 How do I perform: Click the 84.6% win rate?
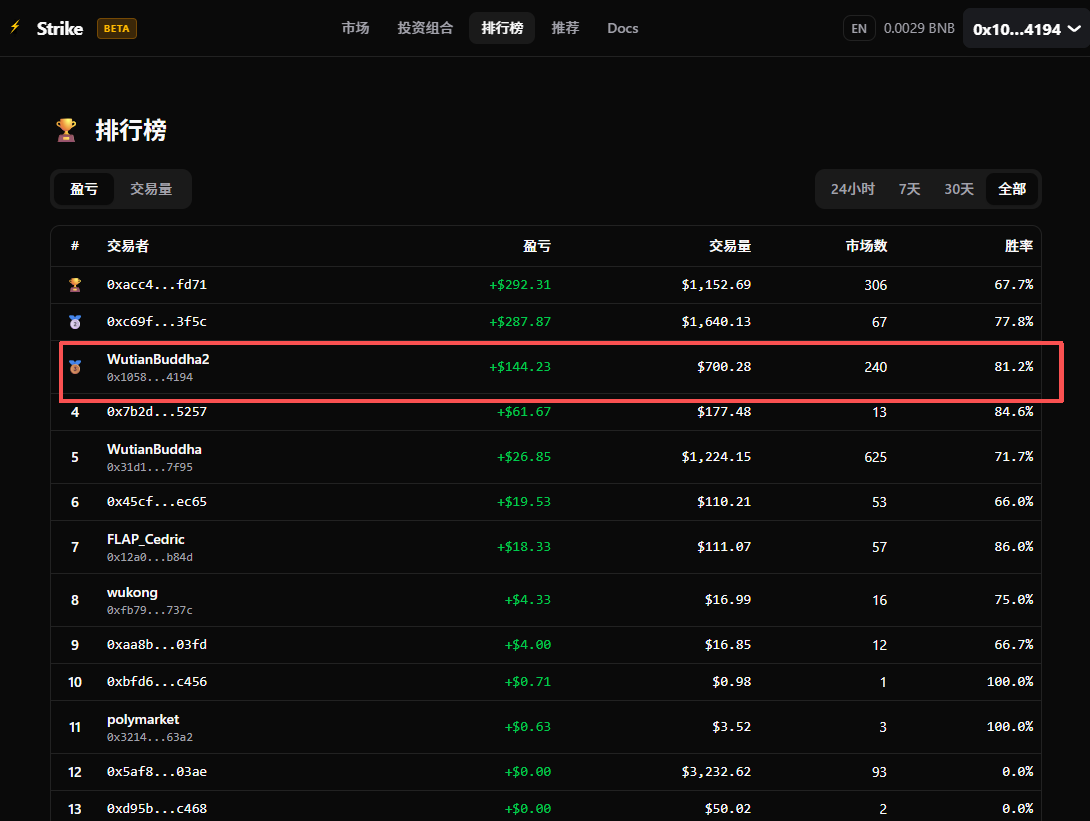pyautogui.click(x=1014, y=412)
